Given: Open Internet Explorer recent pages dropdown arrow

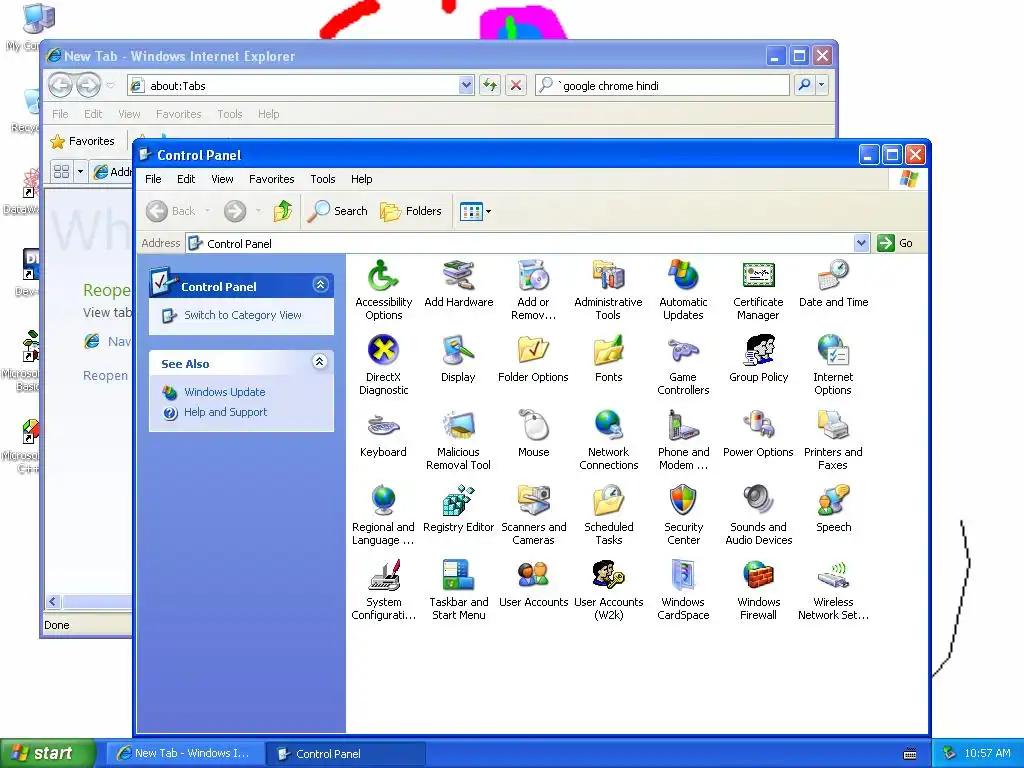Looking at the screenshot, I should (x=111, y=86).
